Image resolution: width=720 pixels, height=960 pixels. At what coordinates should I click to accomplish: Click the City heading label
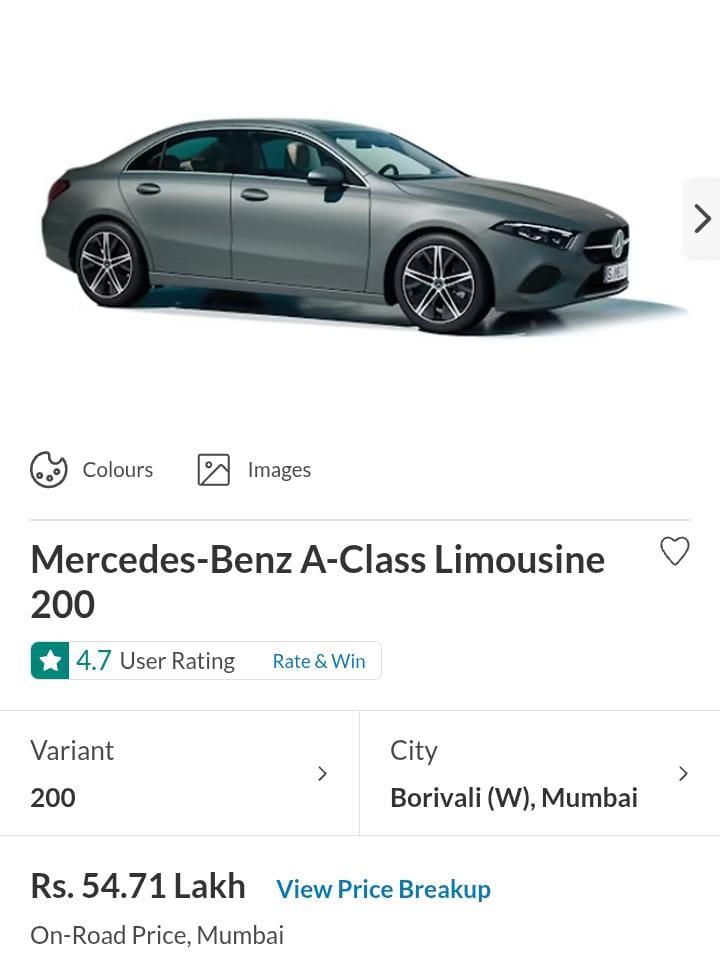coord(414,751)
